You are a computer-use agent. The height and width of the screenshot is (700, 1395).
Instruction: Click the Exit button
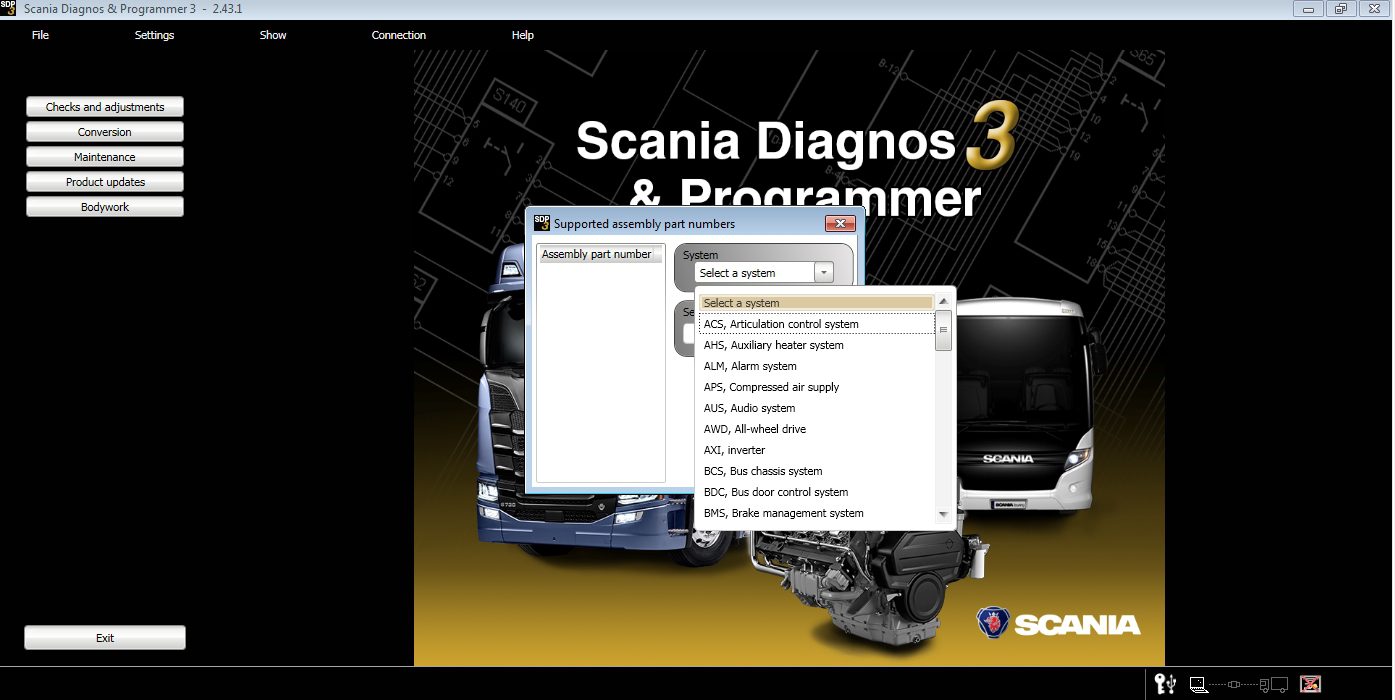tap(104, 637)
